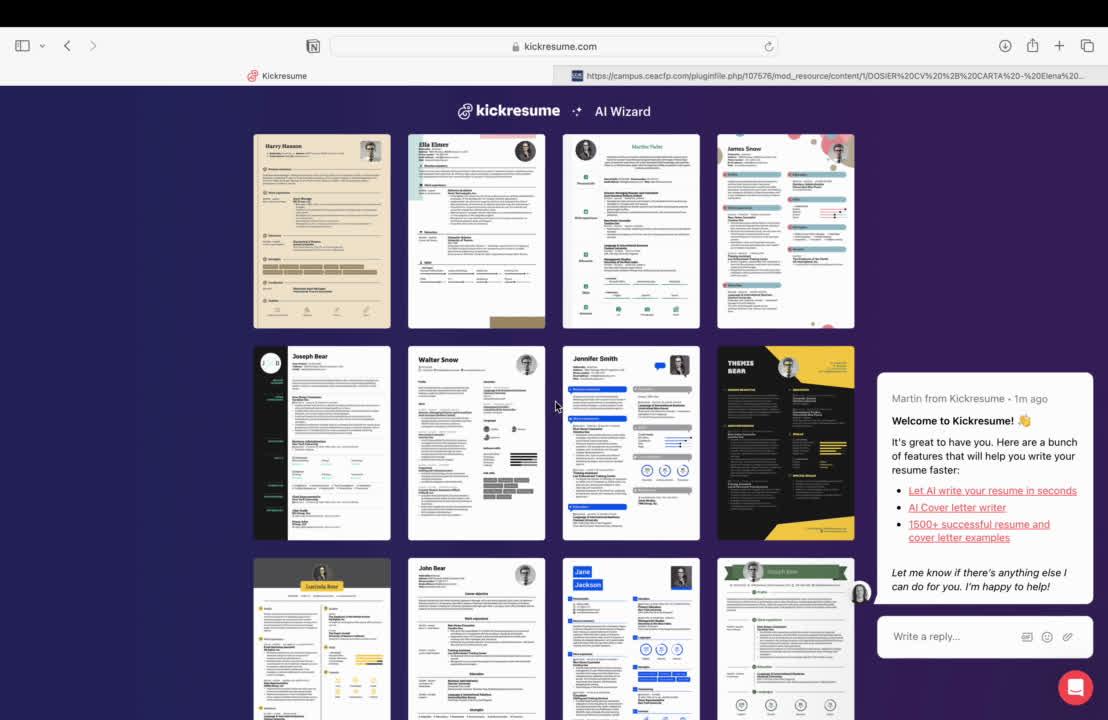Select the Lucinda Bear resume template
The image size is (1108, 720).
[322, 639]
